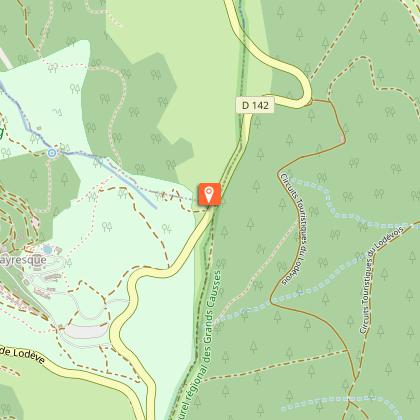Click the 'de Lodève' road name label

tap(22, 356)
